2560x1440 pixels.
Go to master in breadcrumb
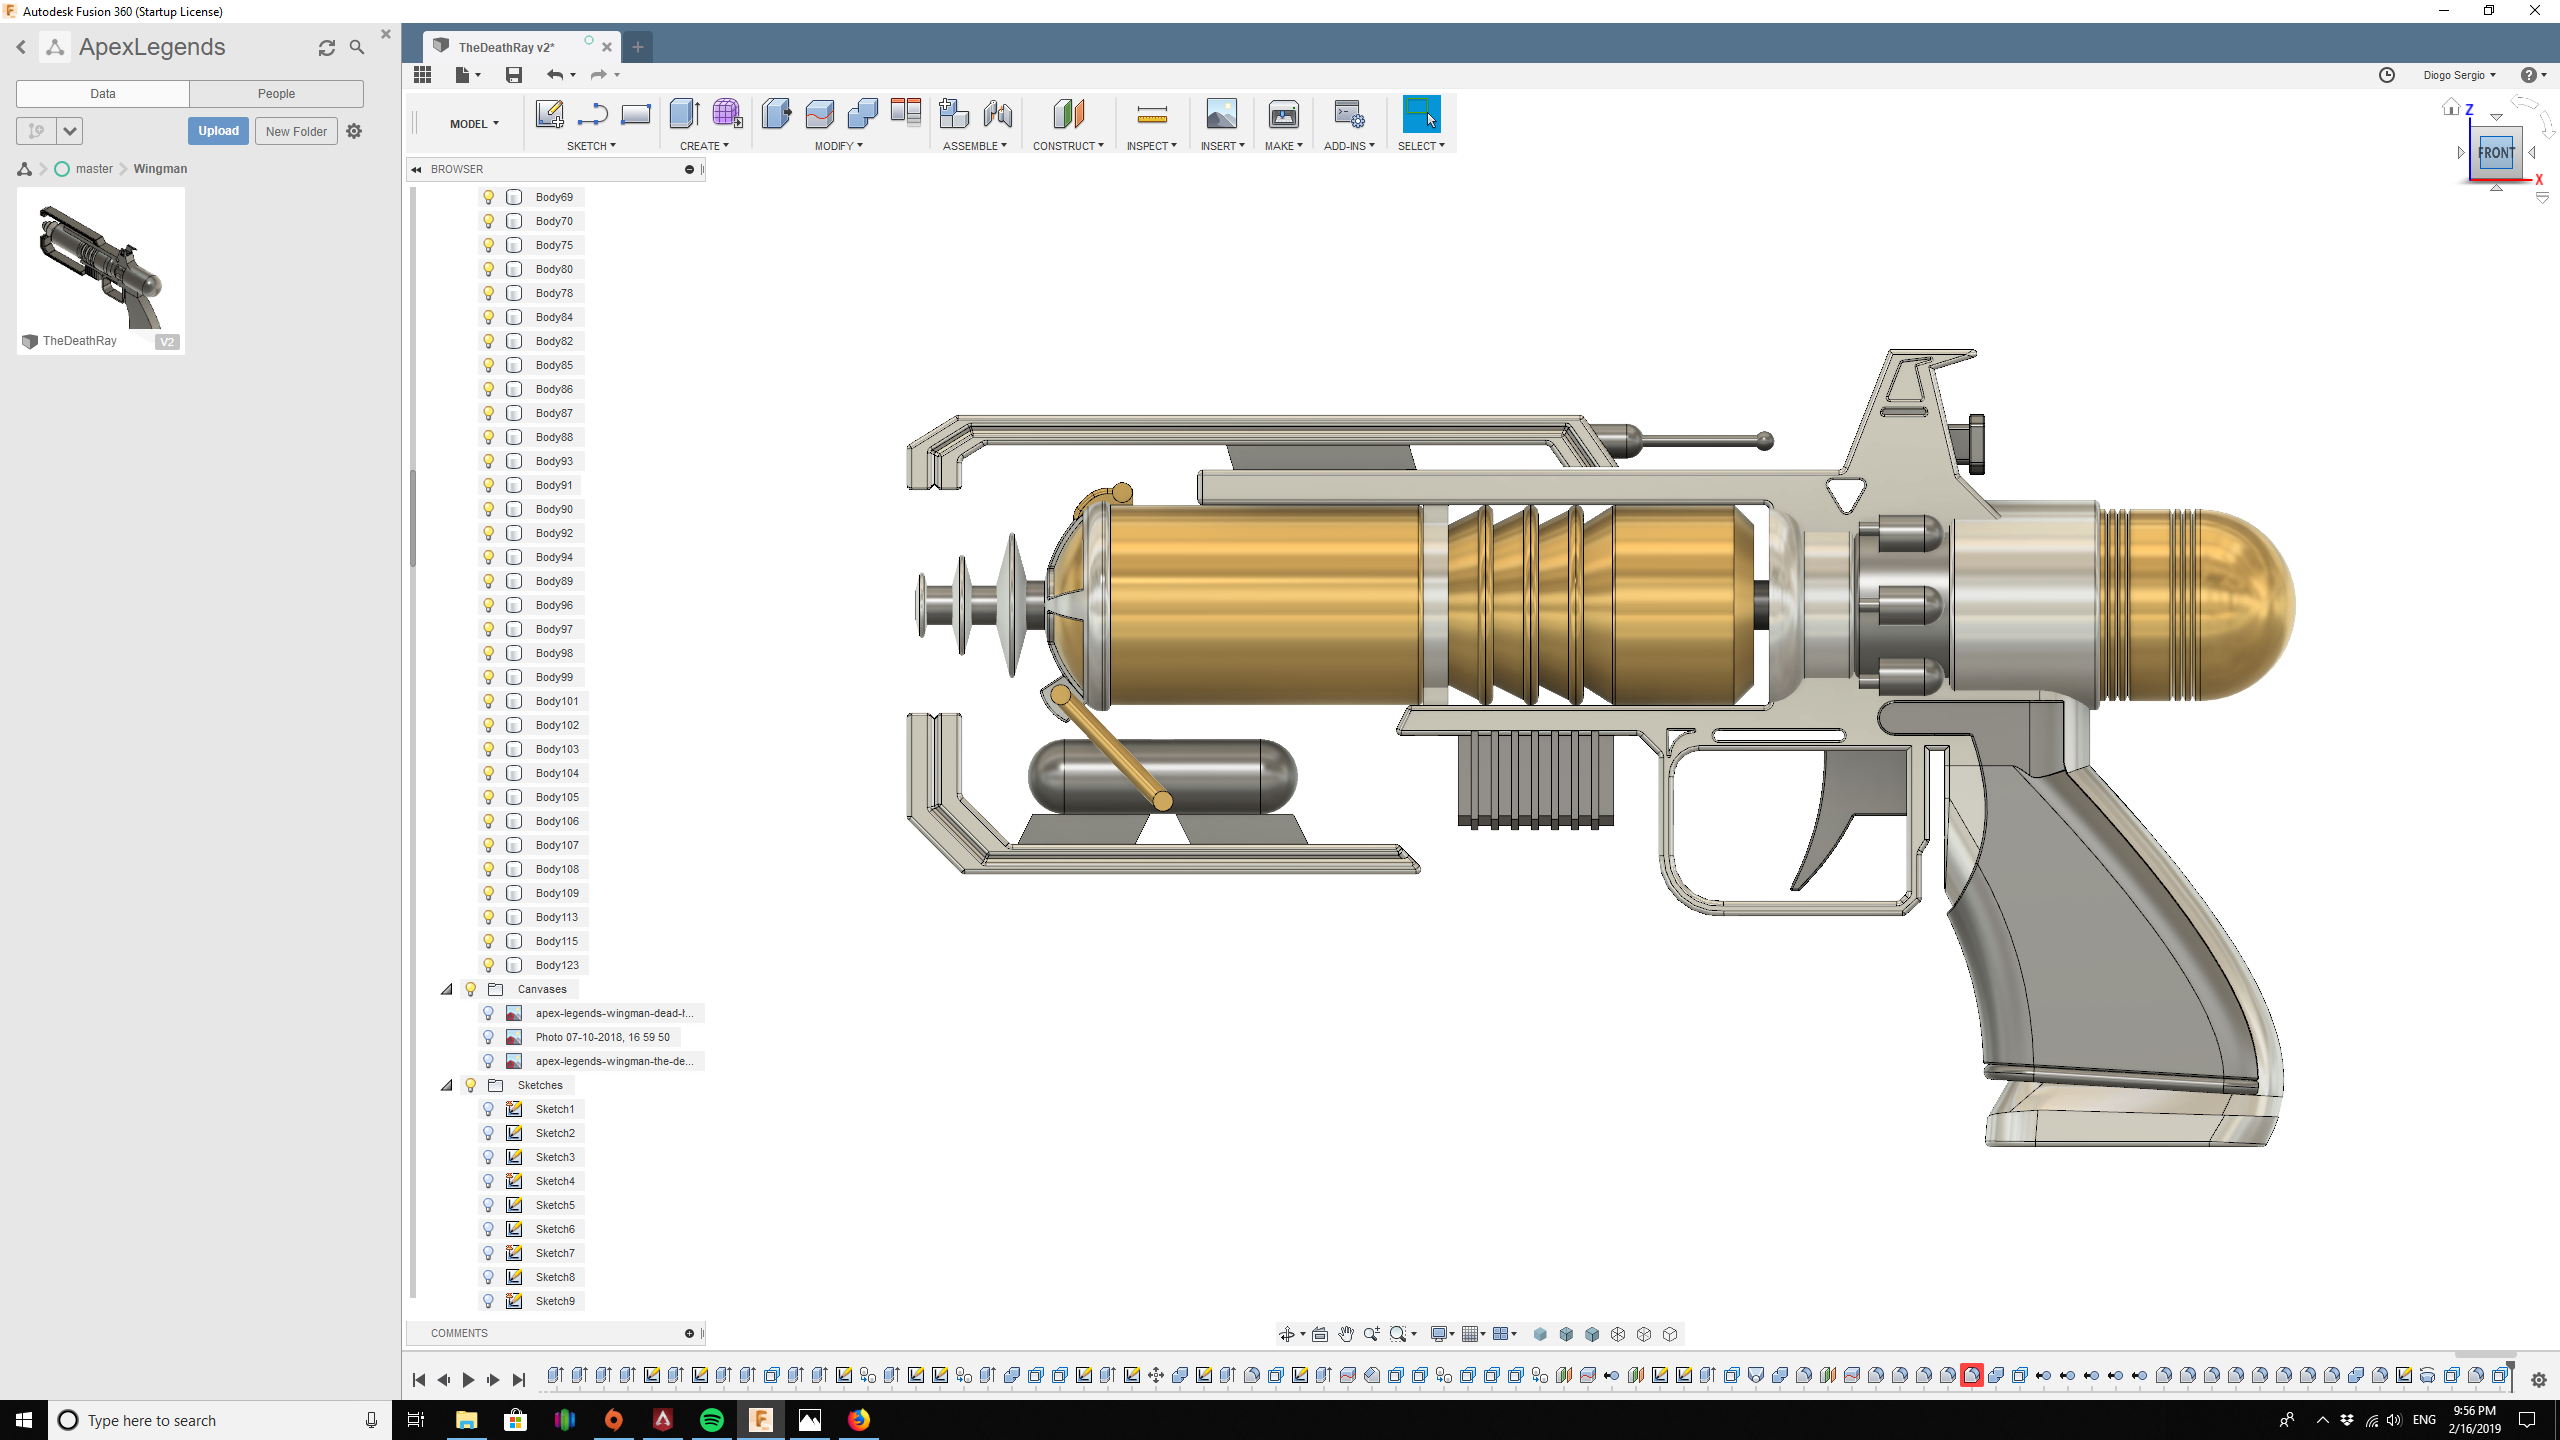(94, 169)
